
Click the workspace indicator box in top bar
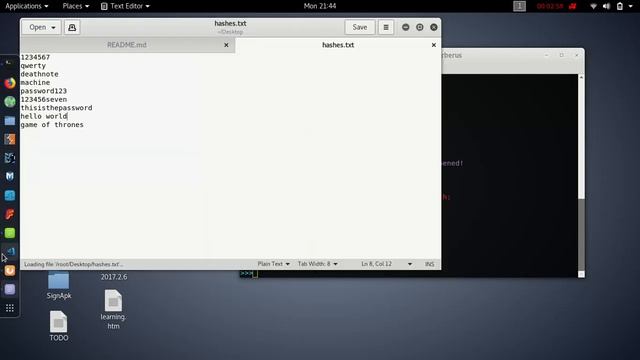519,6
